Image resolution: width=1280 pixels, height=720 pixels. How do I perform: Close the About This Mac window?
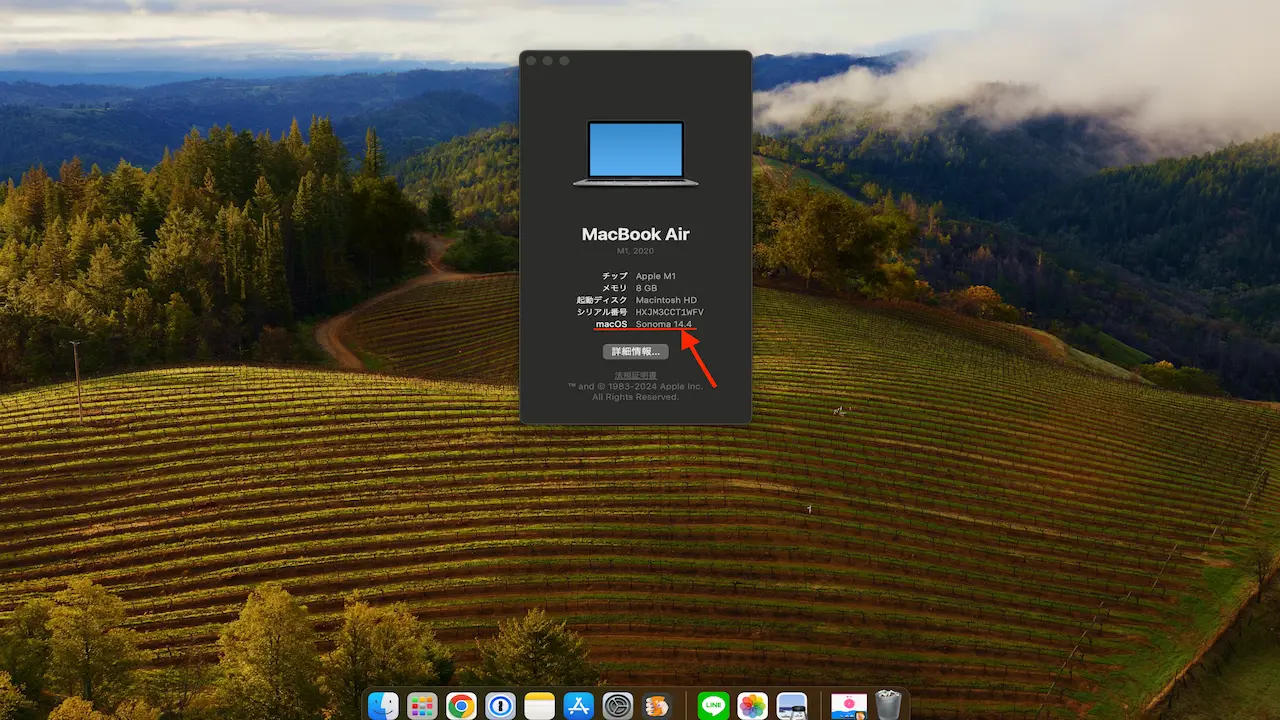coord(532,61)
